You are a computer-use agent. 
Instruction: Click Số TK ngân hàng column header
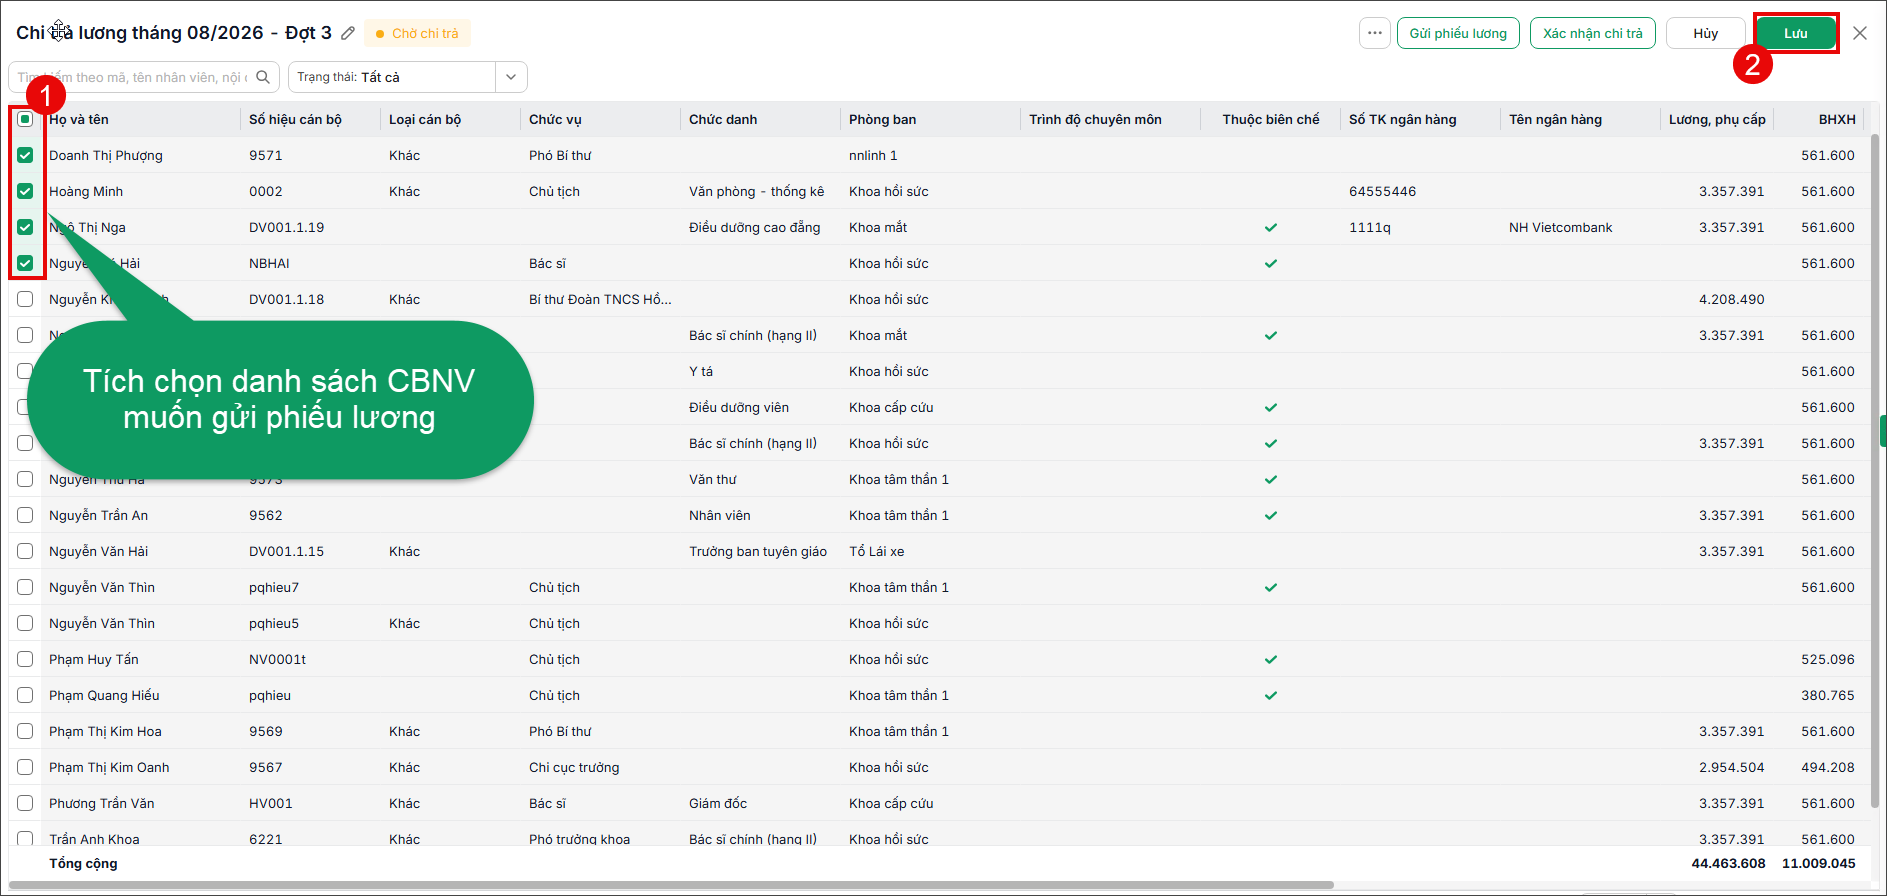[x=1403, y=119]
